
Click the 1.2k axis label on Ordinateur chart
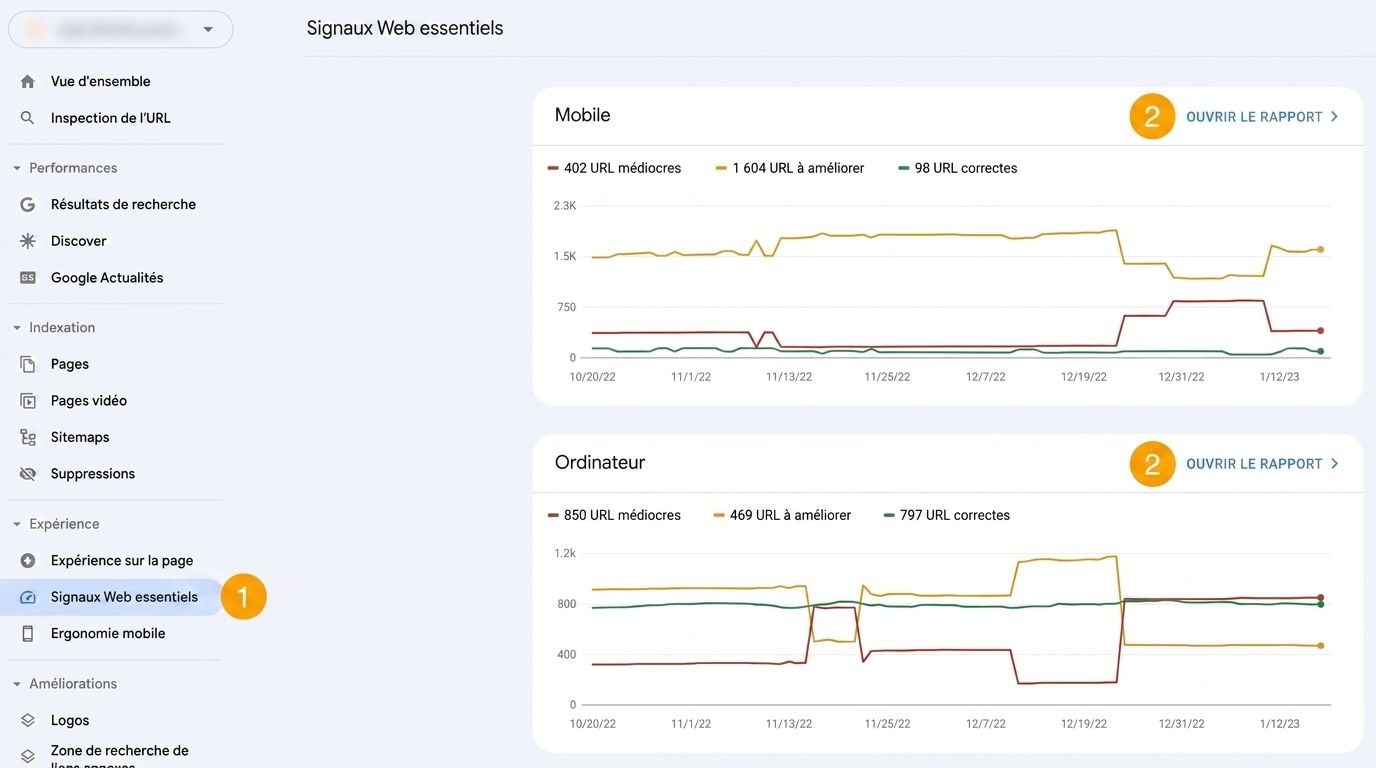click(565, 553)
